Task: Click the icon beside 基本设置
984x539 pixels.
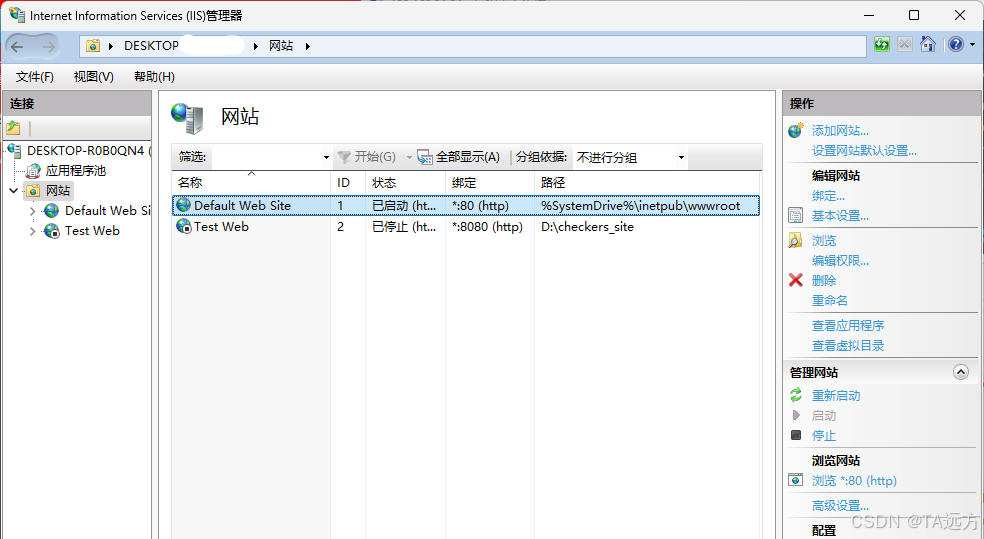Action: pyautogui.click(x=796, y=216)
